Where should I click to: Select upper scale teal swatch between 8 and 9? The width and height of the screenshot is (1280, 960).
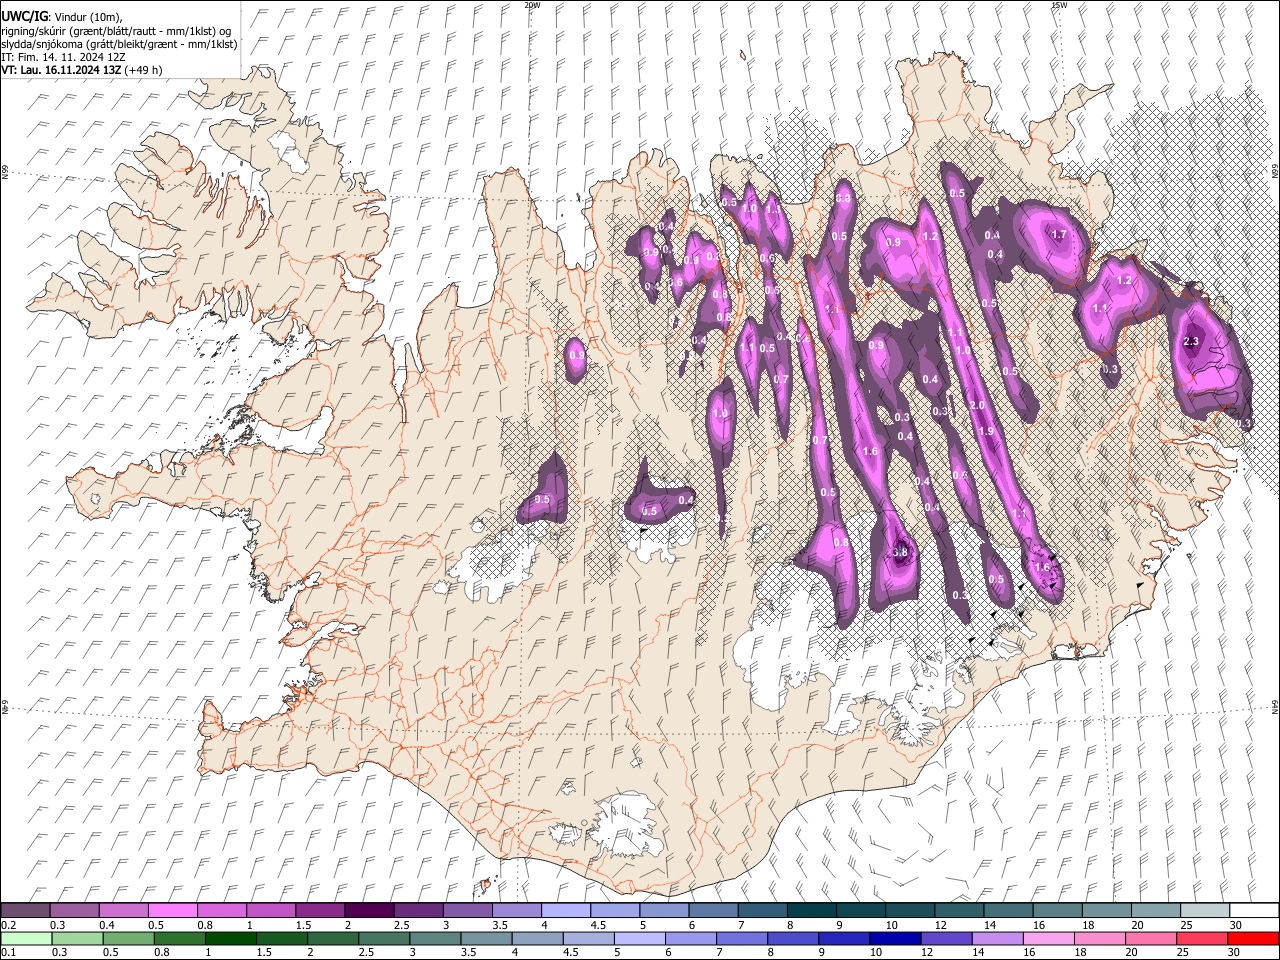(x=811, y=910)
